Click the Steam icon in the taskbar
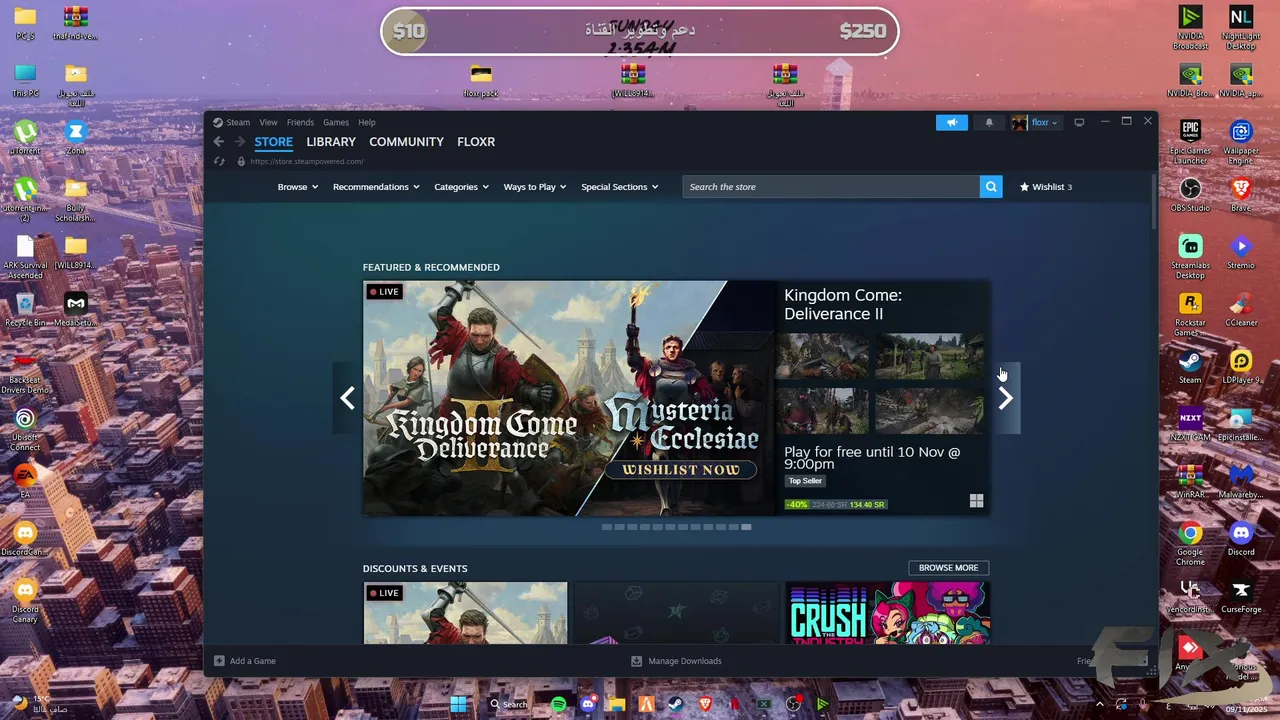Screen dimensions: 1280x720 (676, 704)
